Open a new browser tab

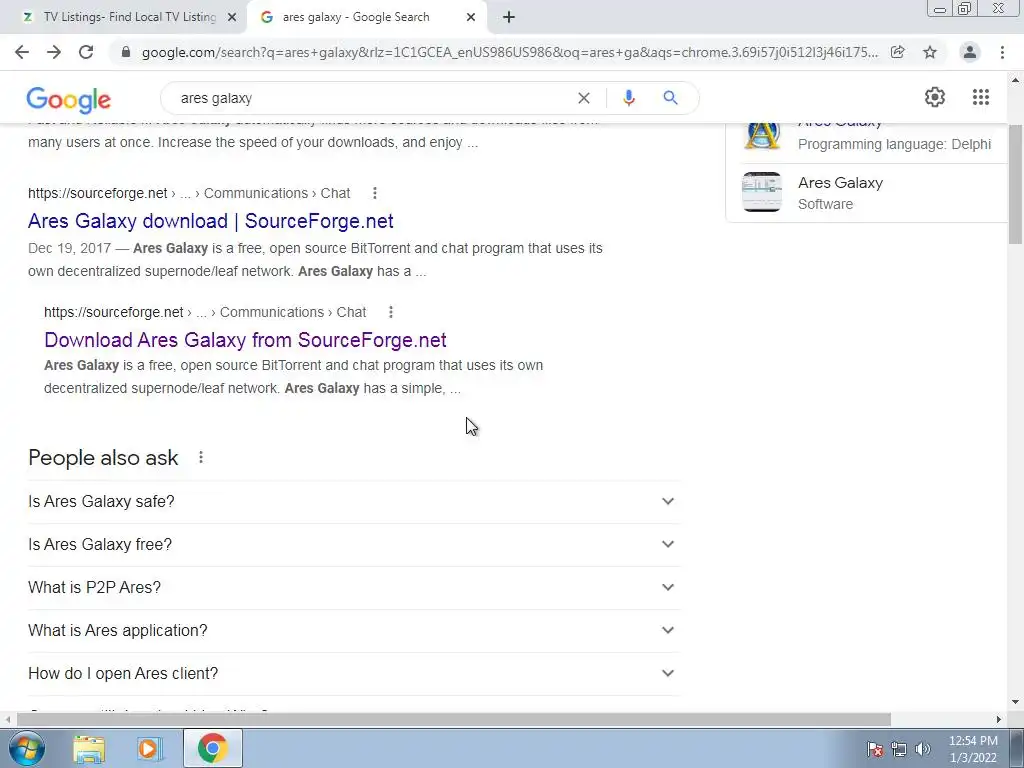pyautogui.click(x=509, y=18)
